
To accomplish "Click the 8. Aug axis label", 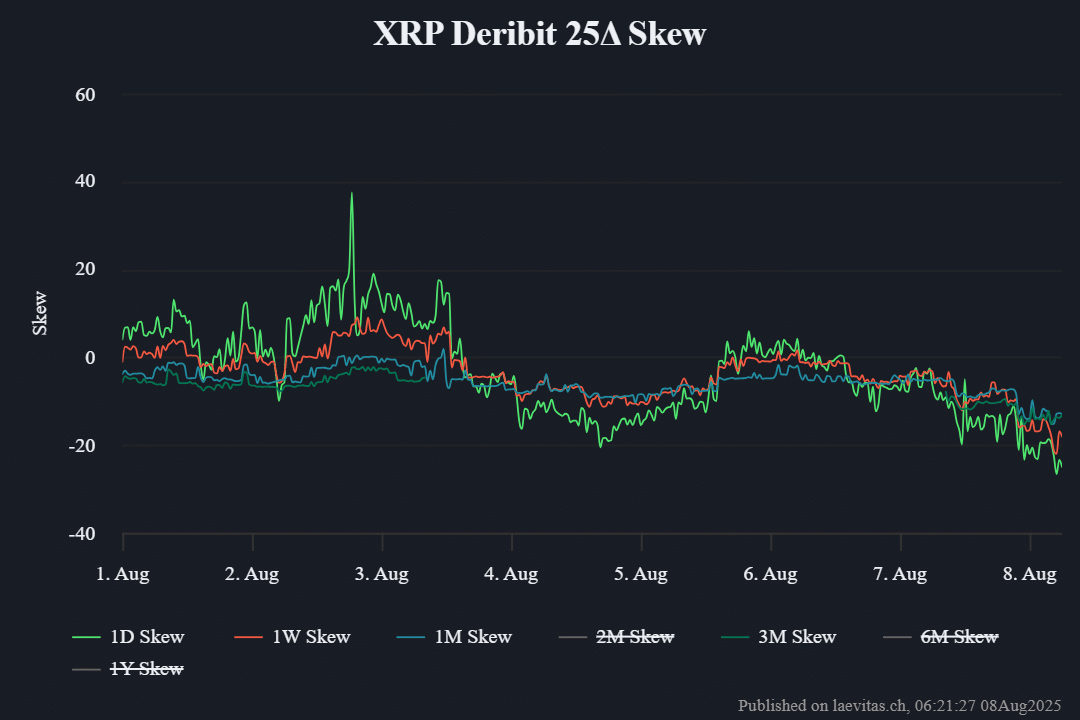I will [x=1031, y=573].
